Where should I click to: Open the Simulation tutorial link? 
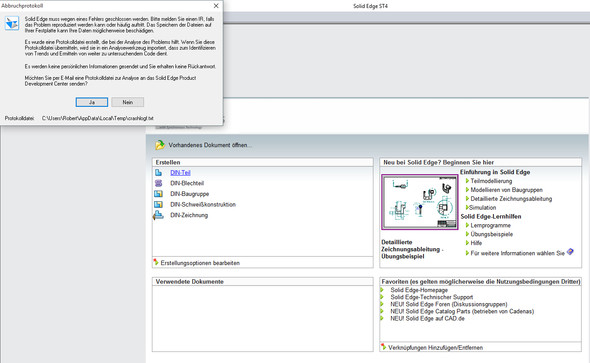pos(483,208)
